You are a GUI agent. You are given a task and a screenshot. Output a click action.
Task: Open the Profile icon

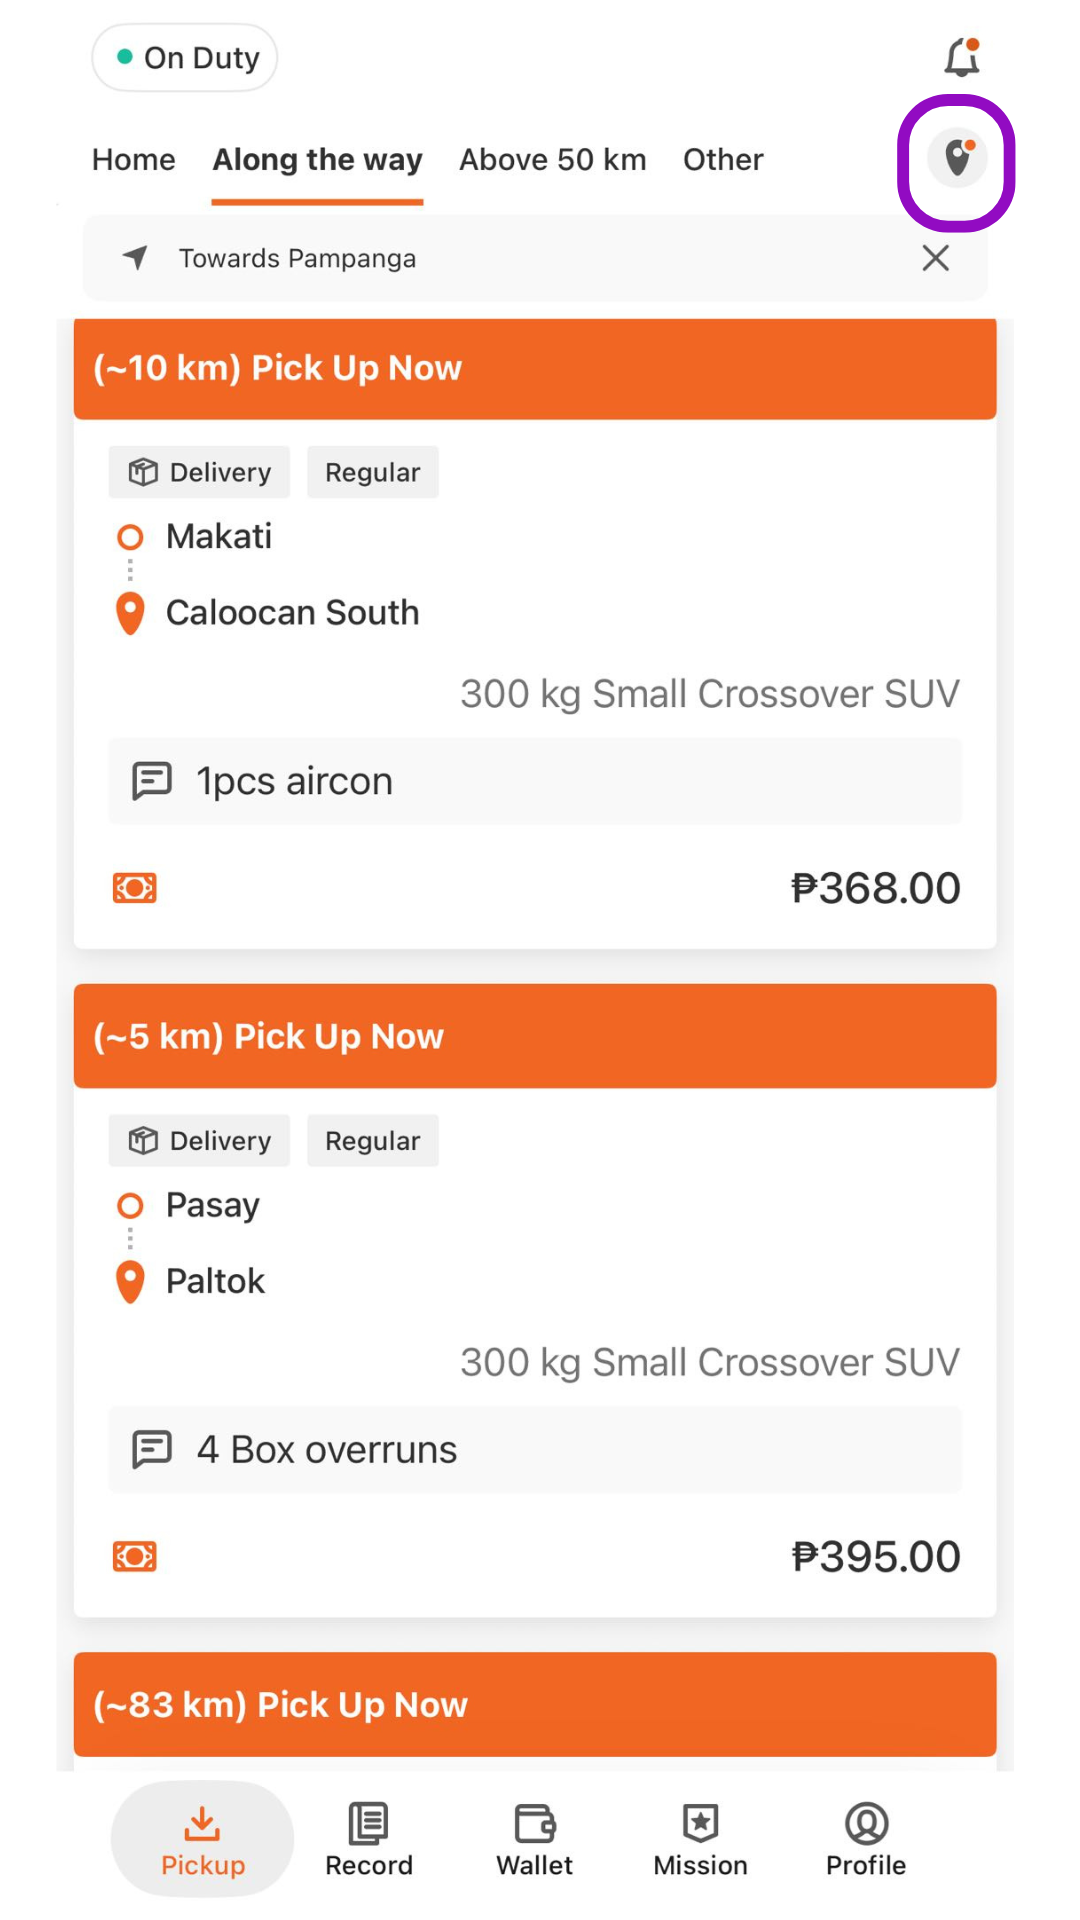pyautogui.click(x=866, y=1823)
